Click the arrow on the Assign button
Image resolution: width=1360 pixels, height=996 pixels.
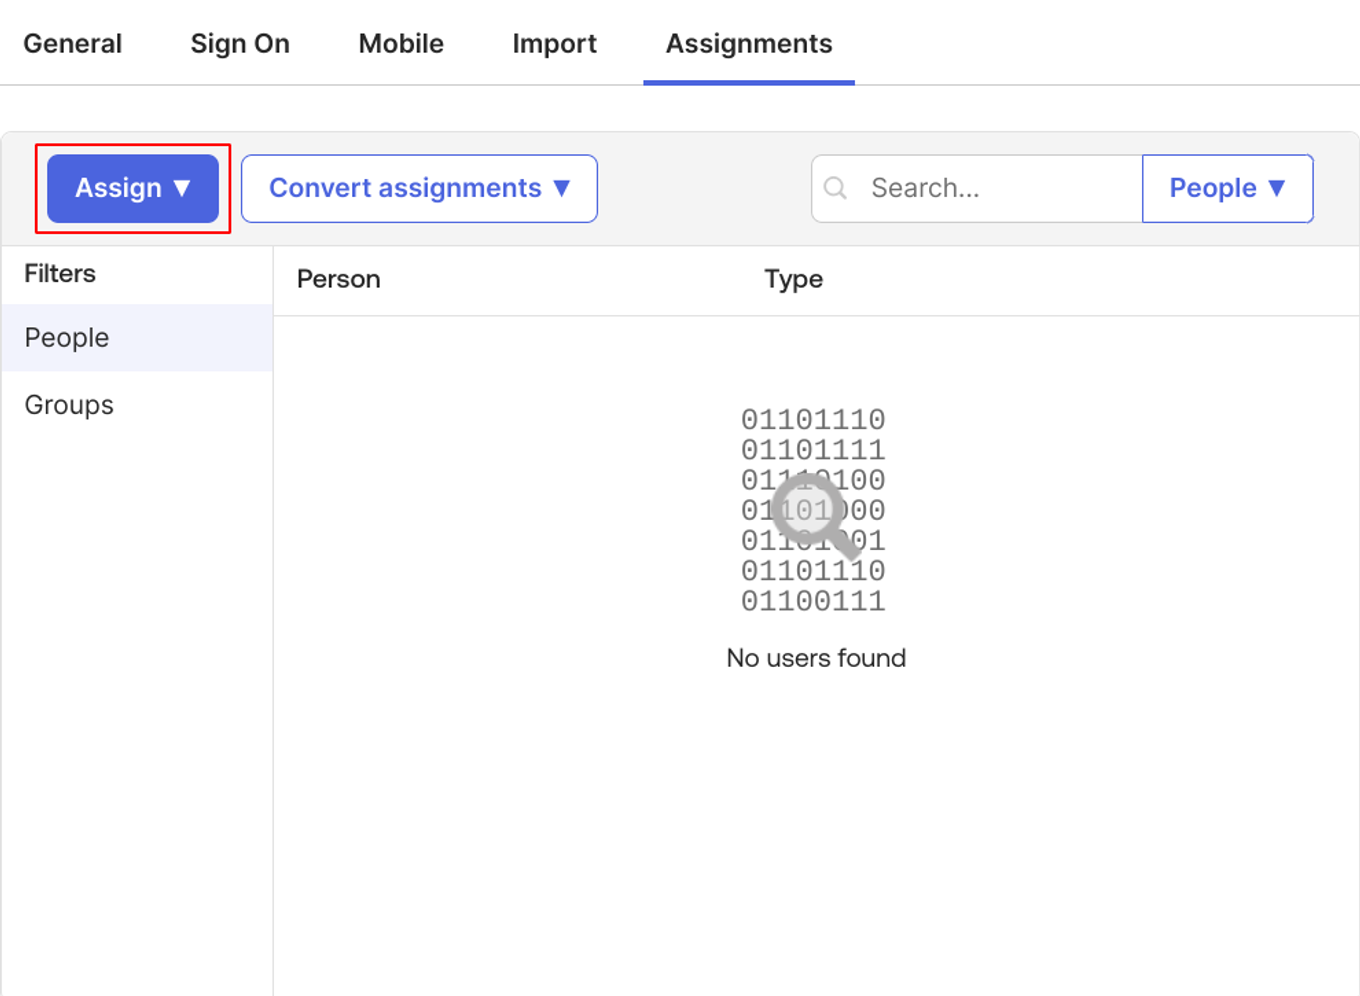click(x=182, y=188)
